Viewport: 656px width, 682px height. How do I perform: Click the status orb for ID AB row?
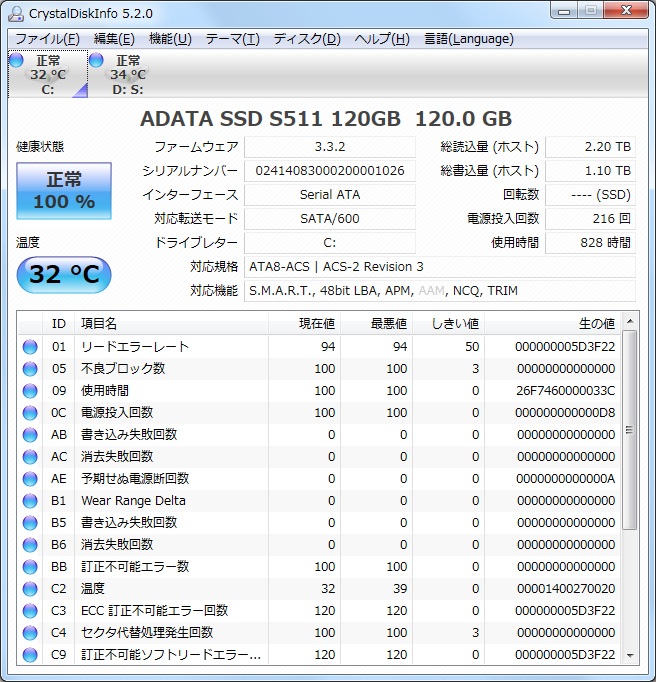(30, 435)
